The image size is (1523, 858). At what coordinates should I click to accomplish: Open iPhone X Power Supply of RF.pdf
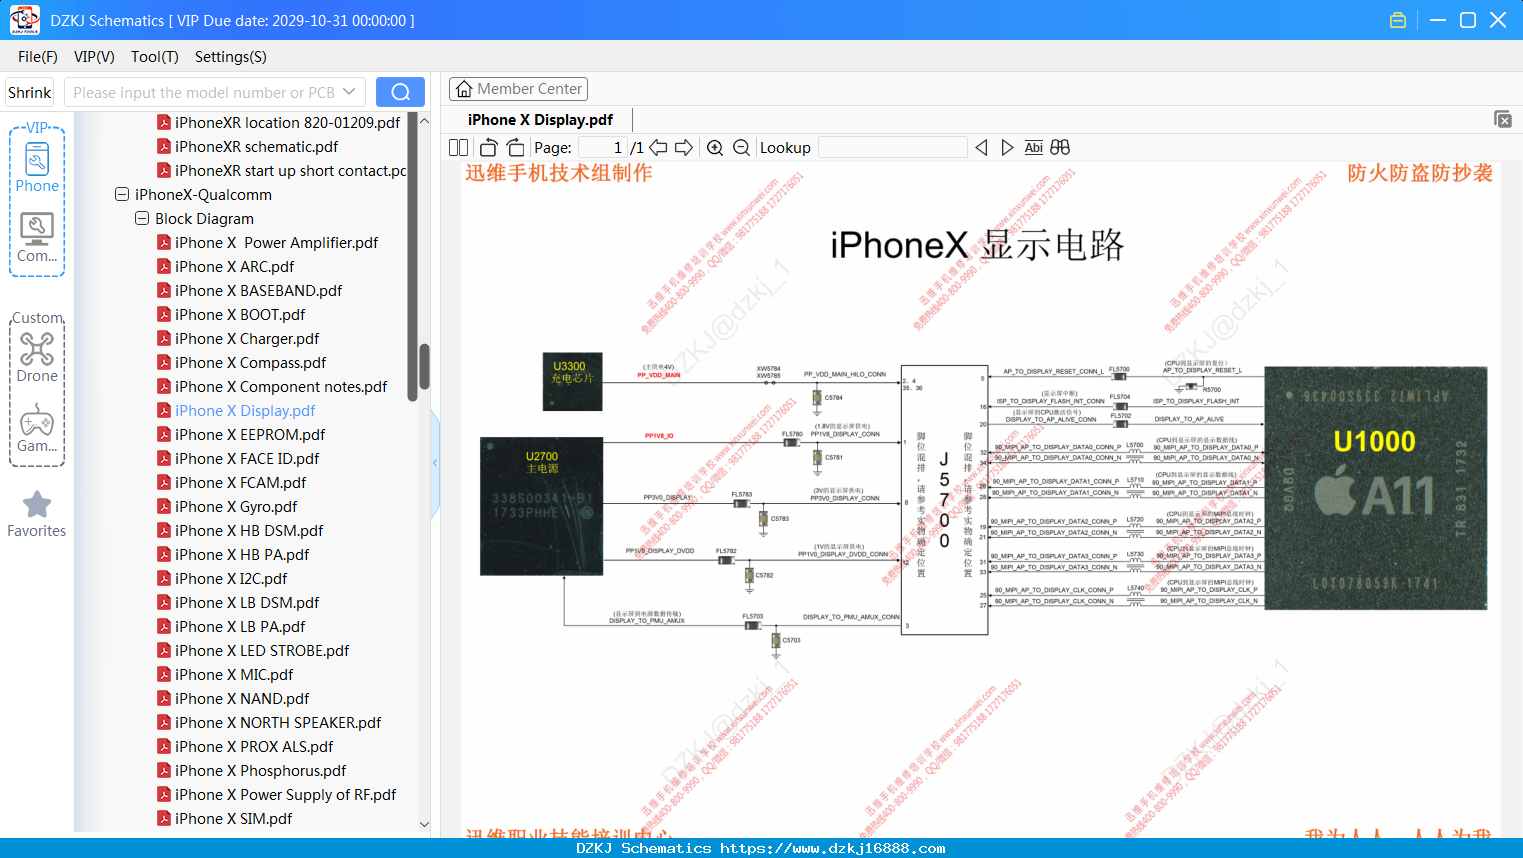[x=285, y=794]
